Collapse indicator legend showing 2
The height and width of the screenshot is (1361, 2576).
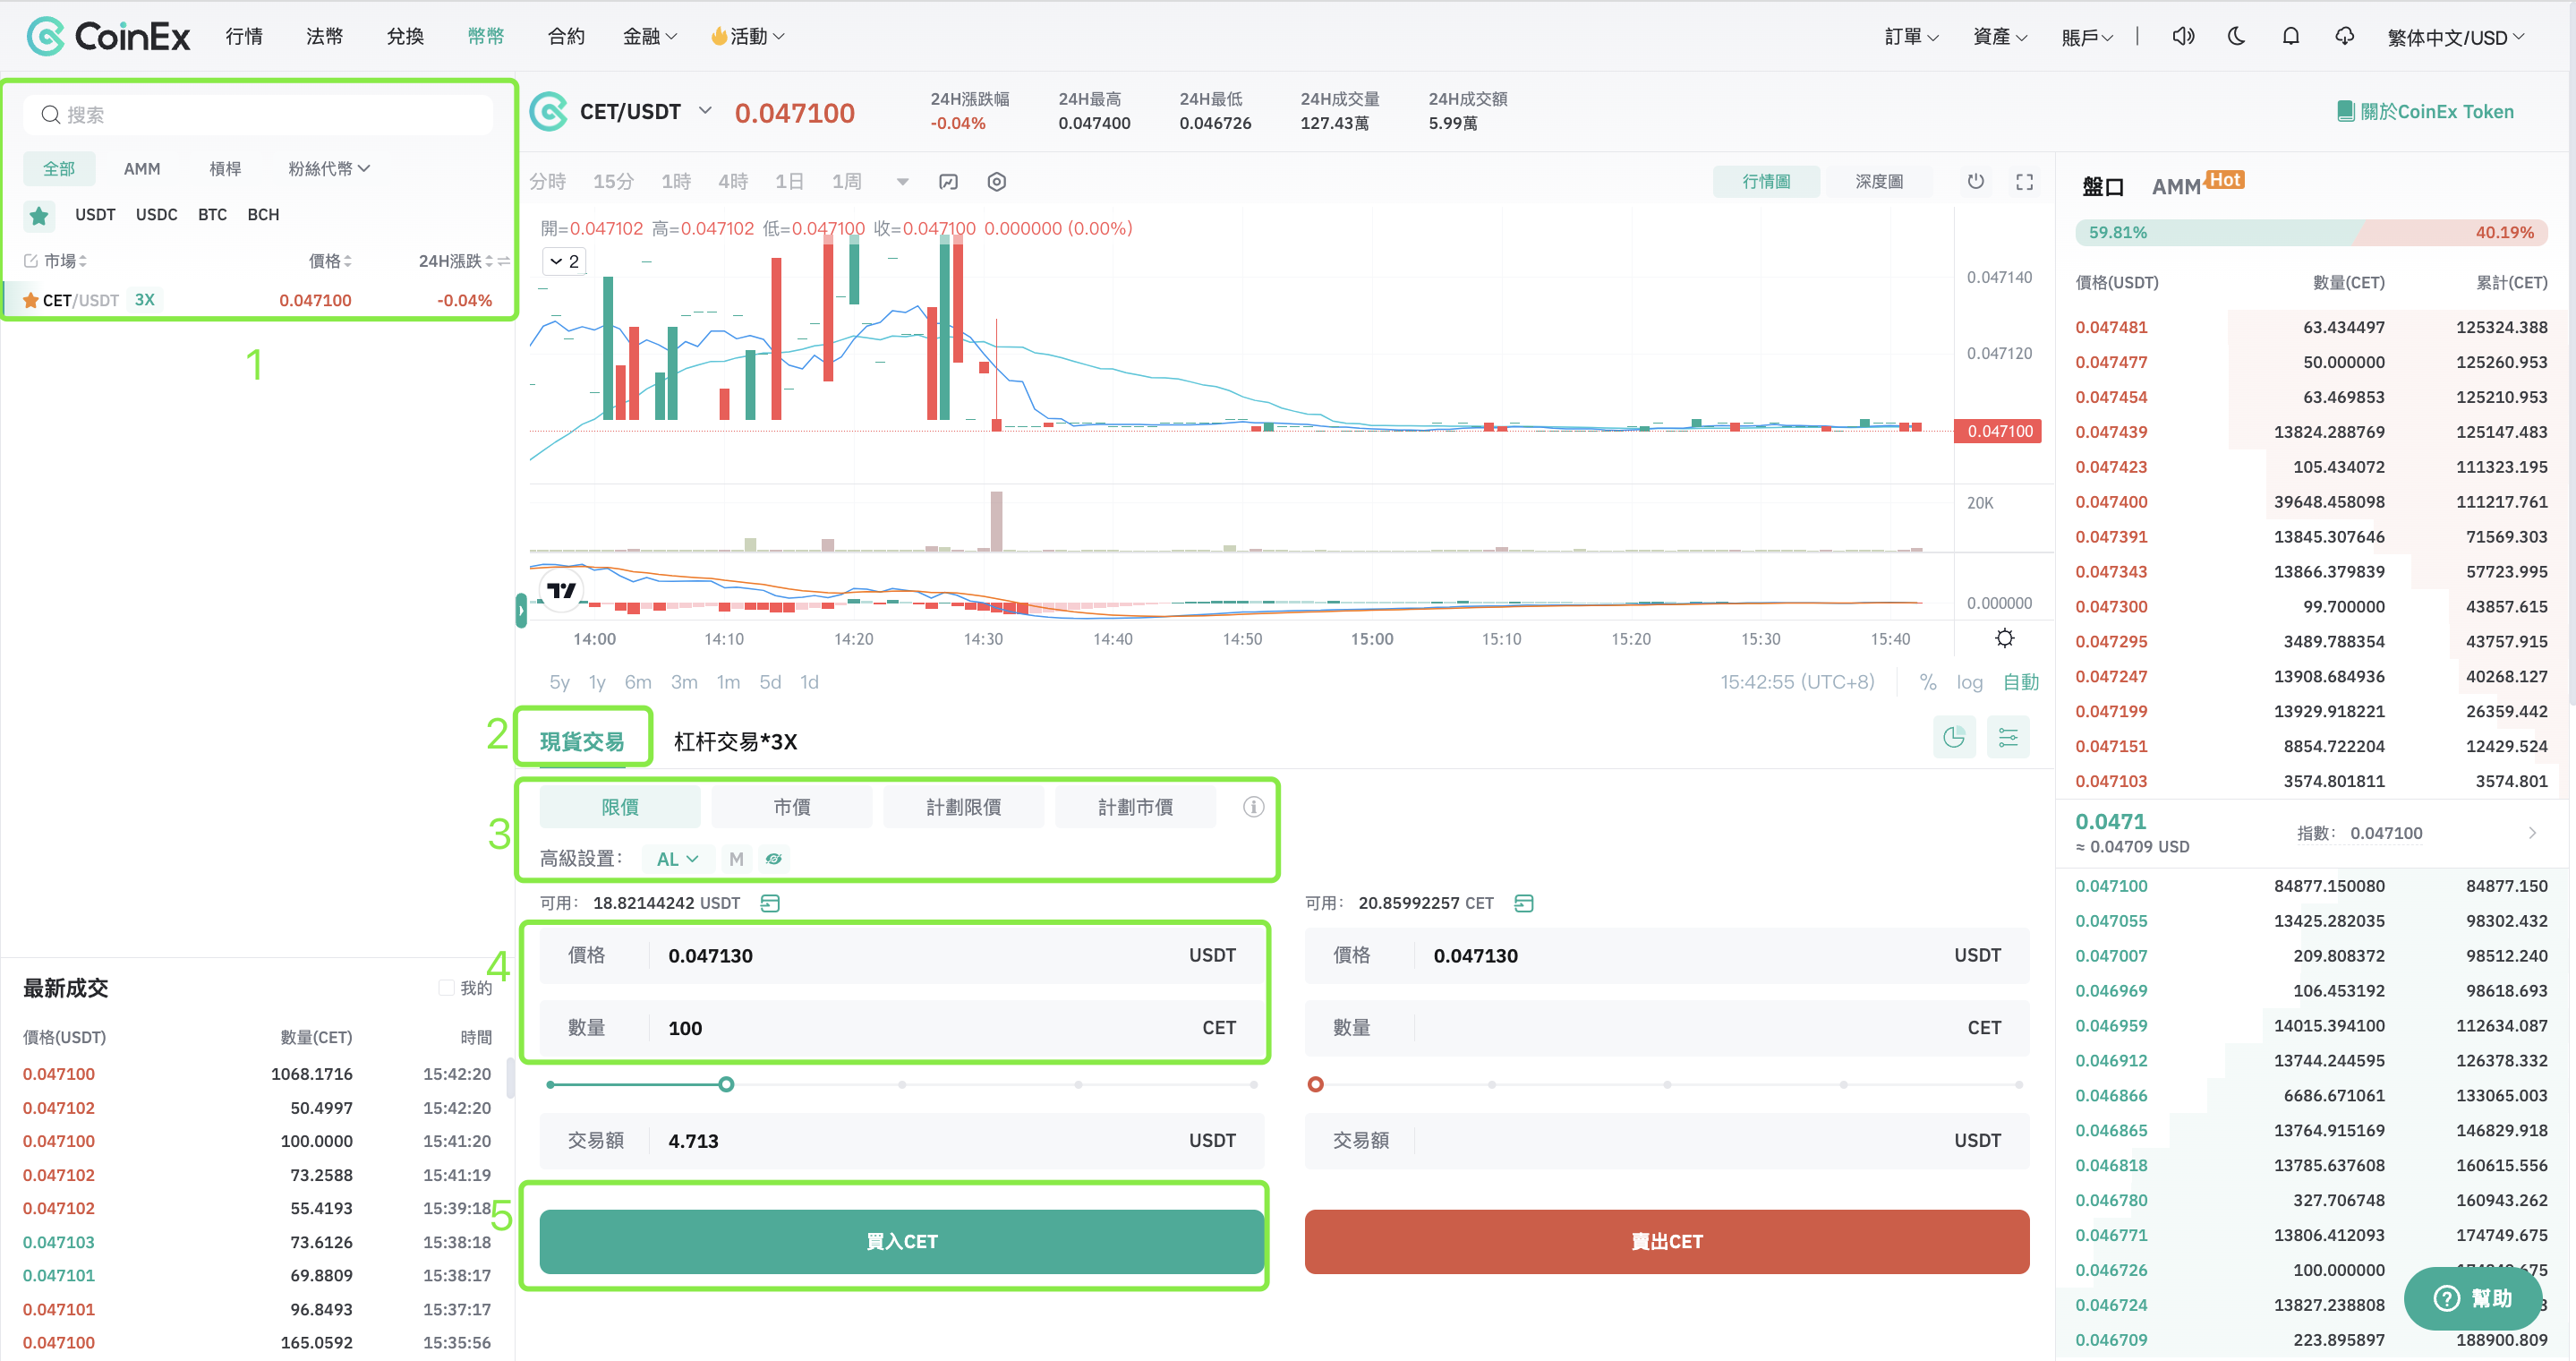pos(564,261)
